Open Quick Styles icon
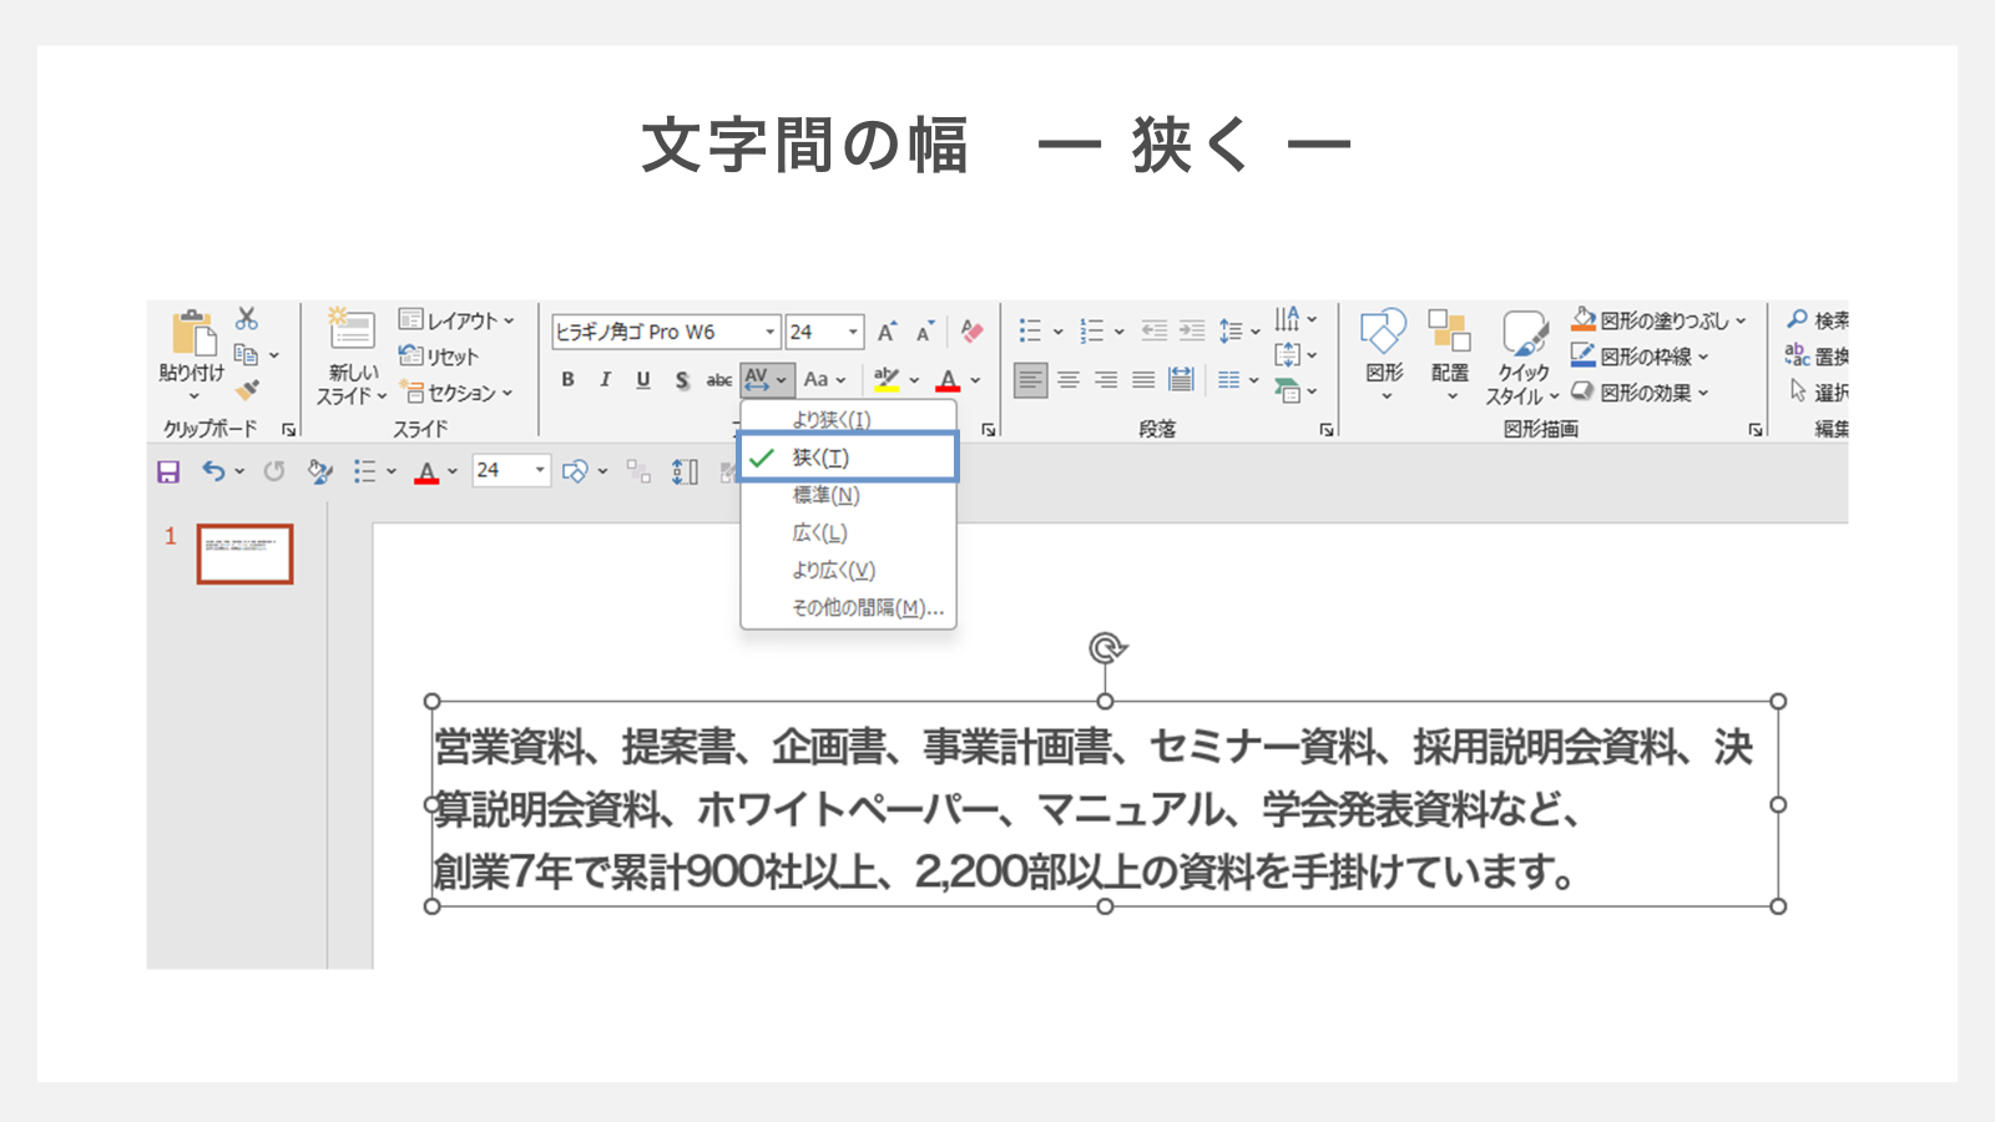This screenshot has width=1995, height=1122. coord(1523,333)
